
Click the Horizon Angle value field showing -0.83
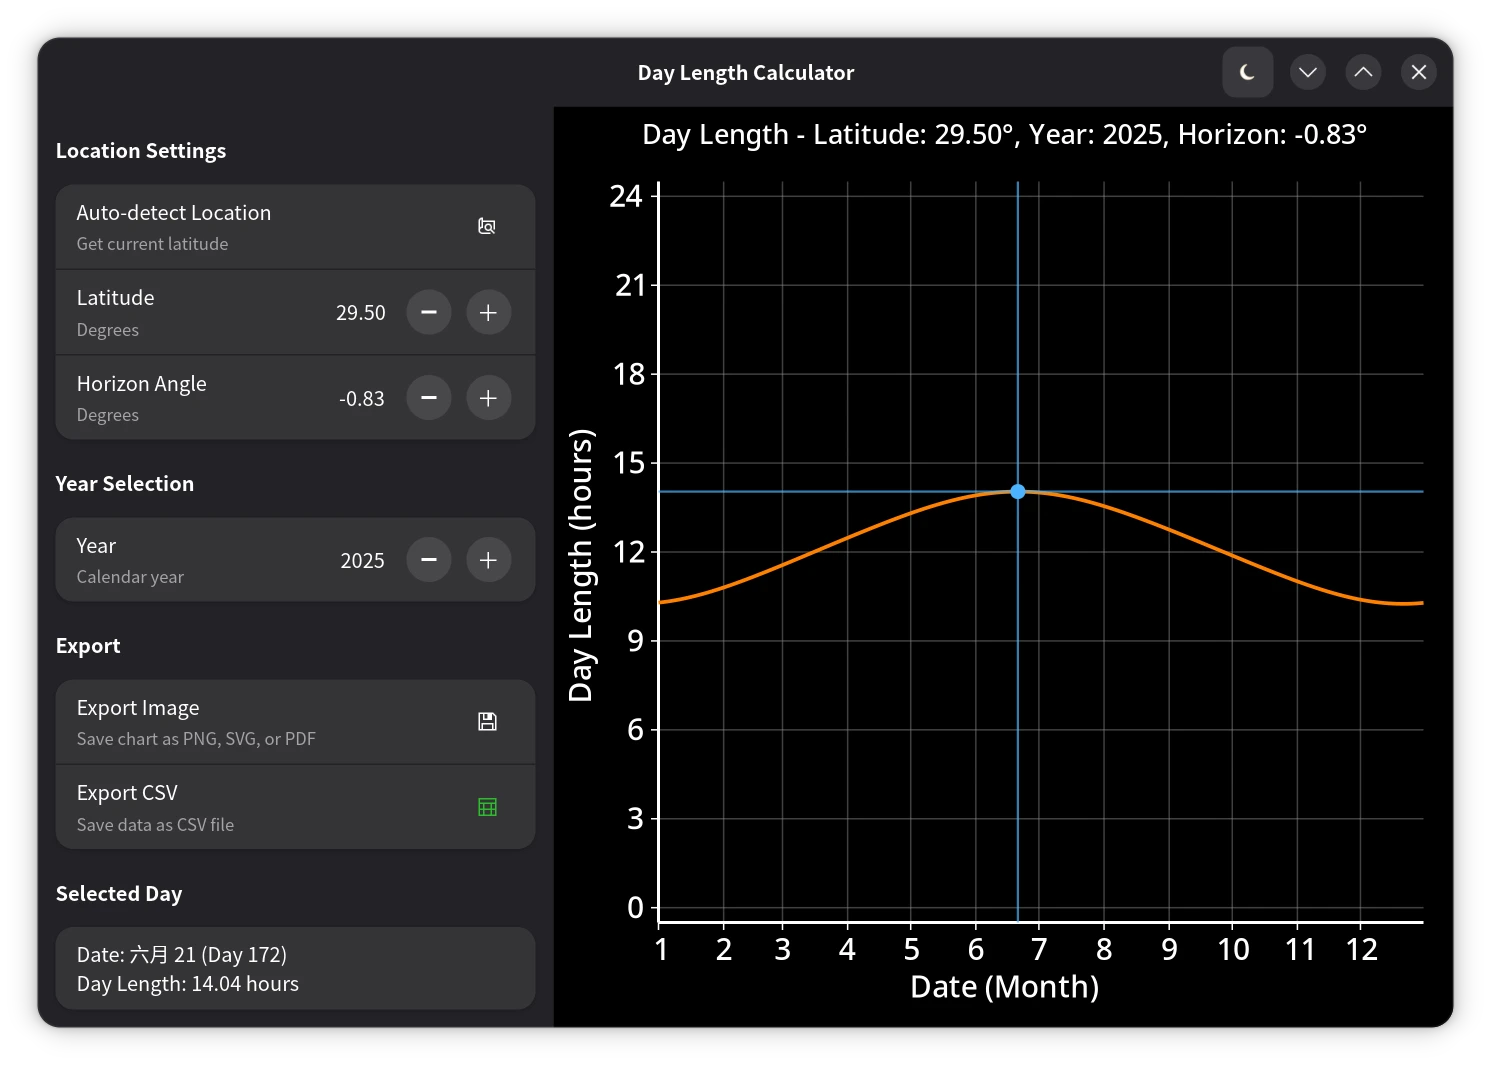pos(361,398)
